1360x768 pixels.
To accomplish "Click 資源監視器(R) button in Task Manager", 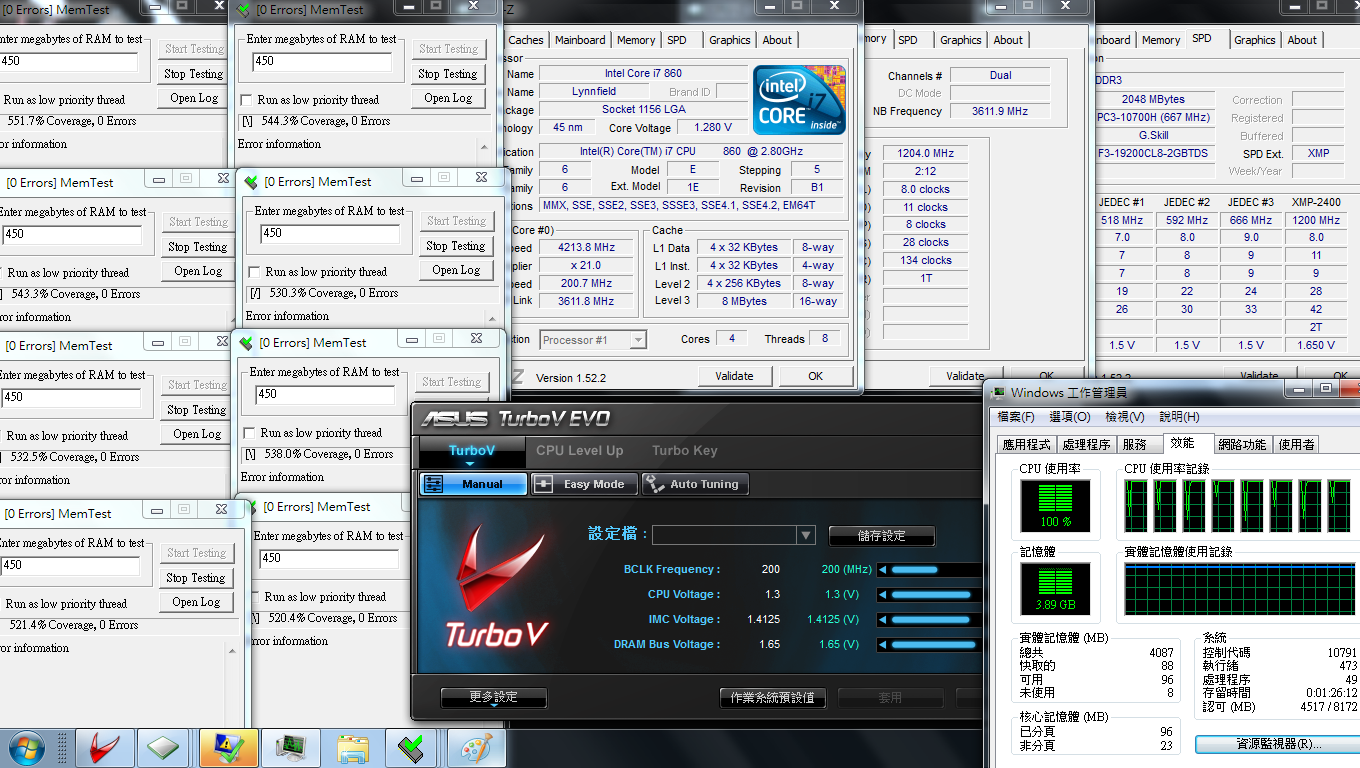I will click(1278, 745).
